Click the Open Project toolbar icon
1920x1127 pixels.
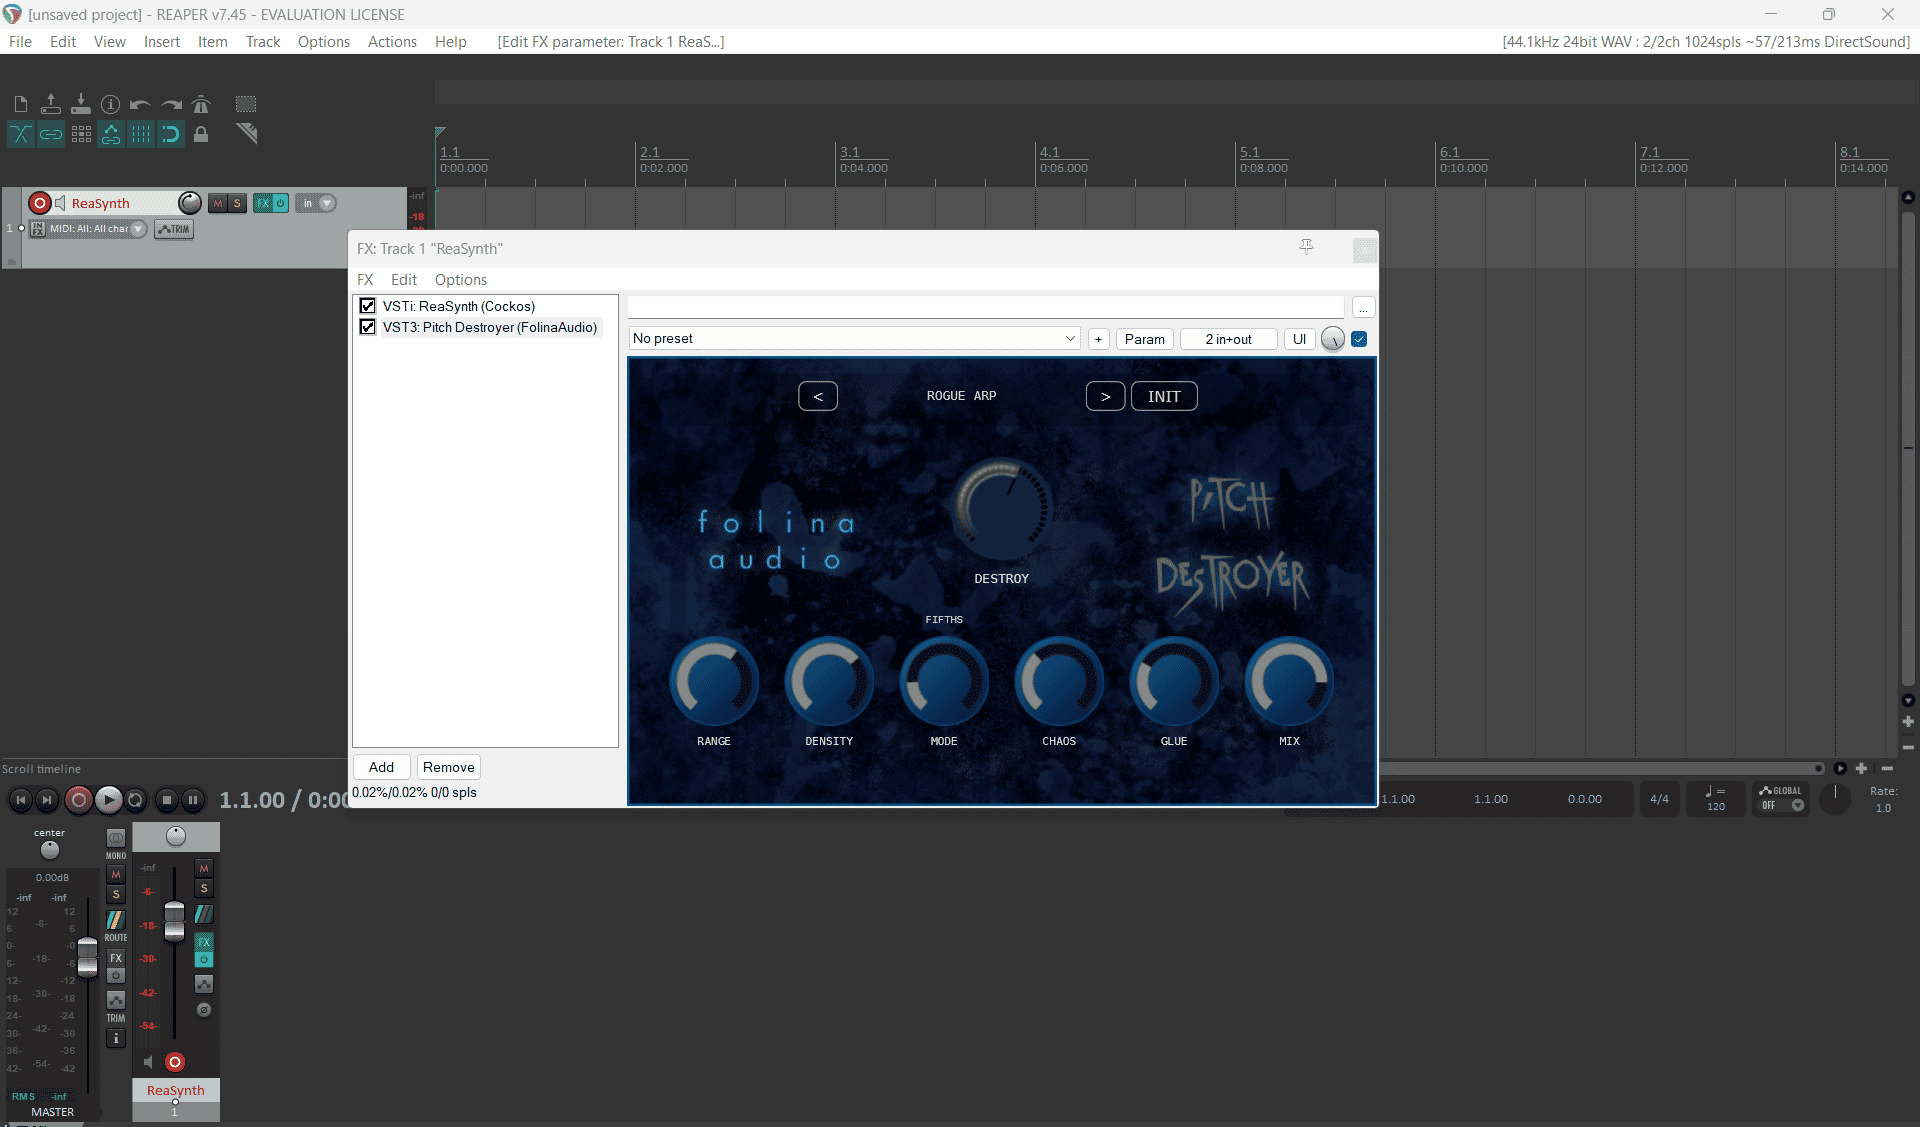pos(50,104)
